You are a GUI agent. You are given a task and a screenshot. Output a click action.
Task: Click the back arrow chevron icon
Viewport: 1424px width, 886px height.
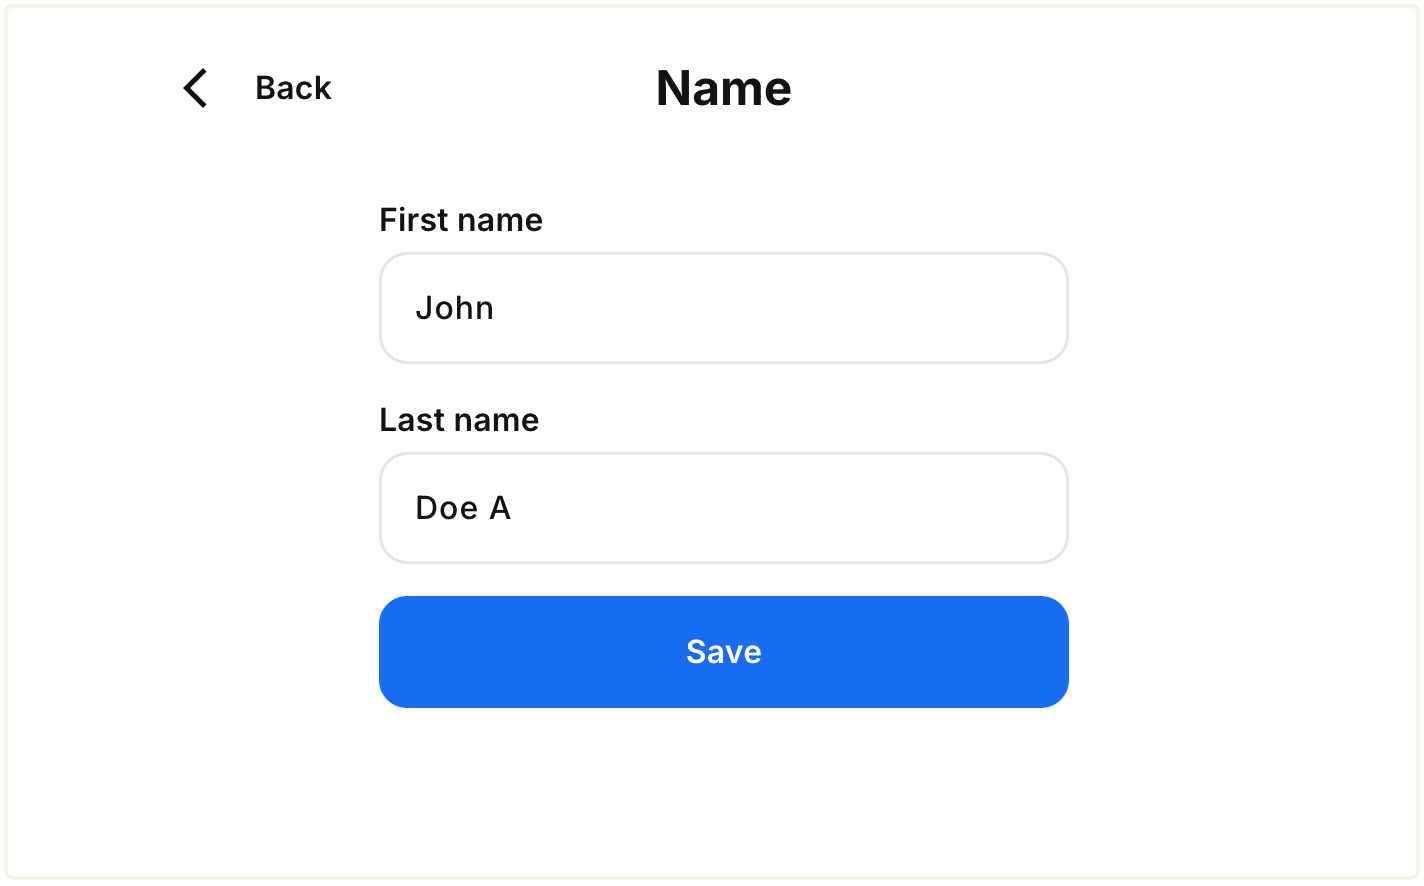click(196, 88)
